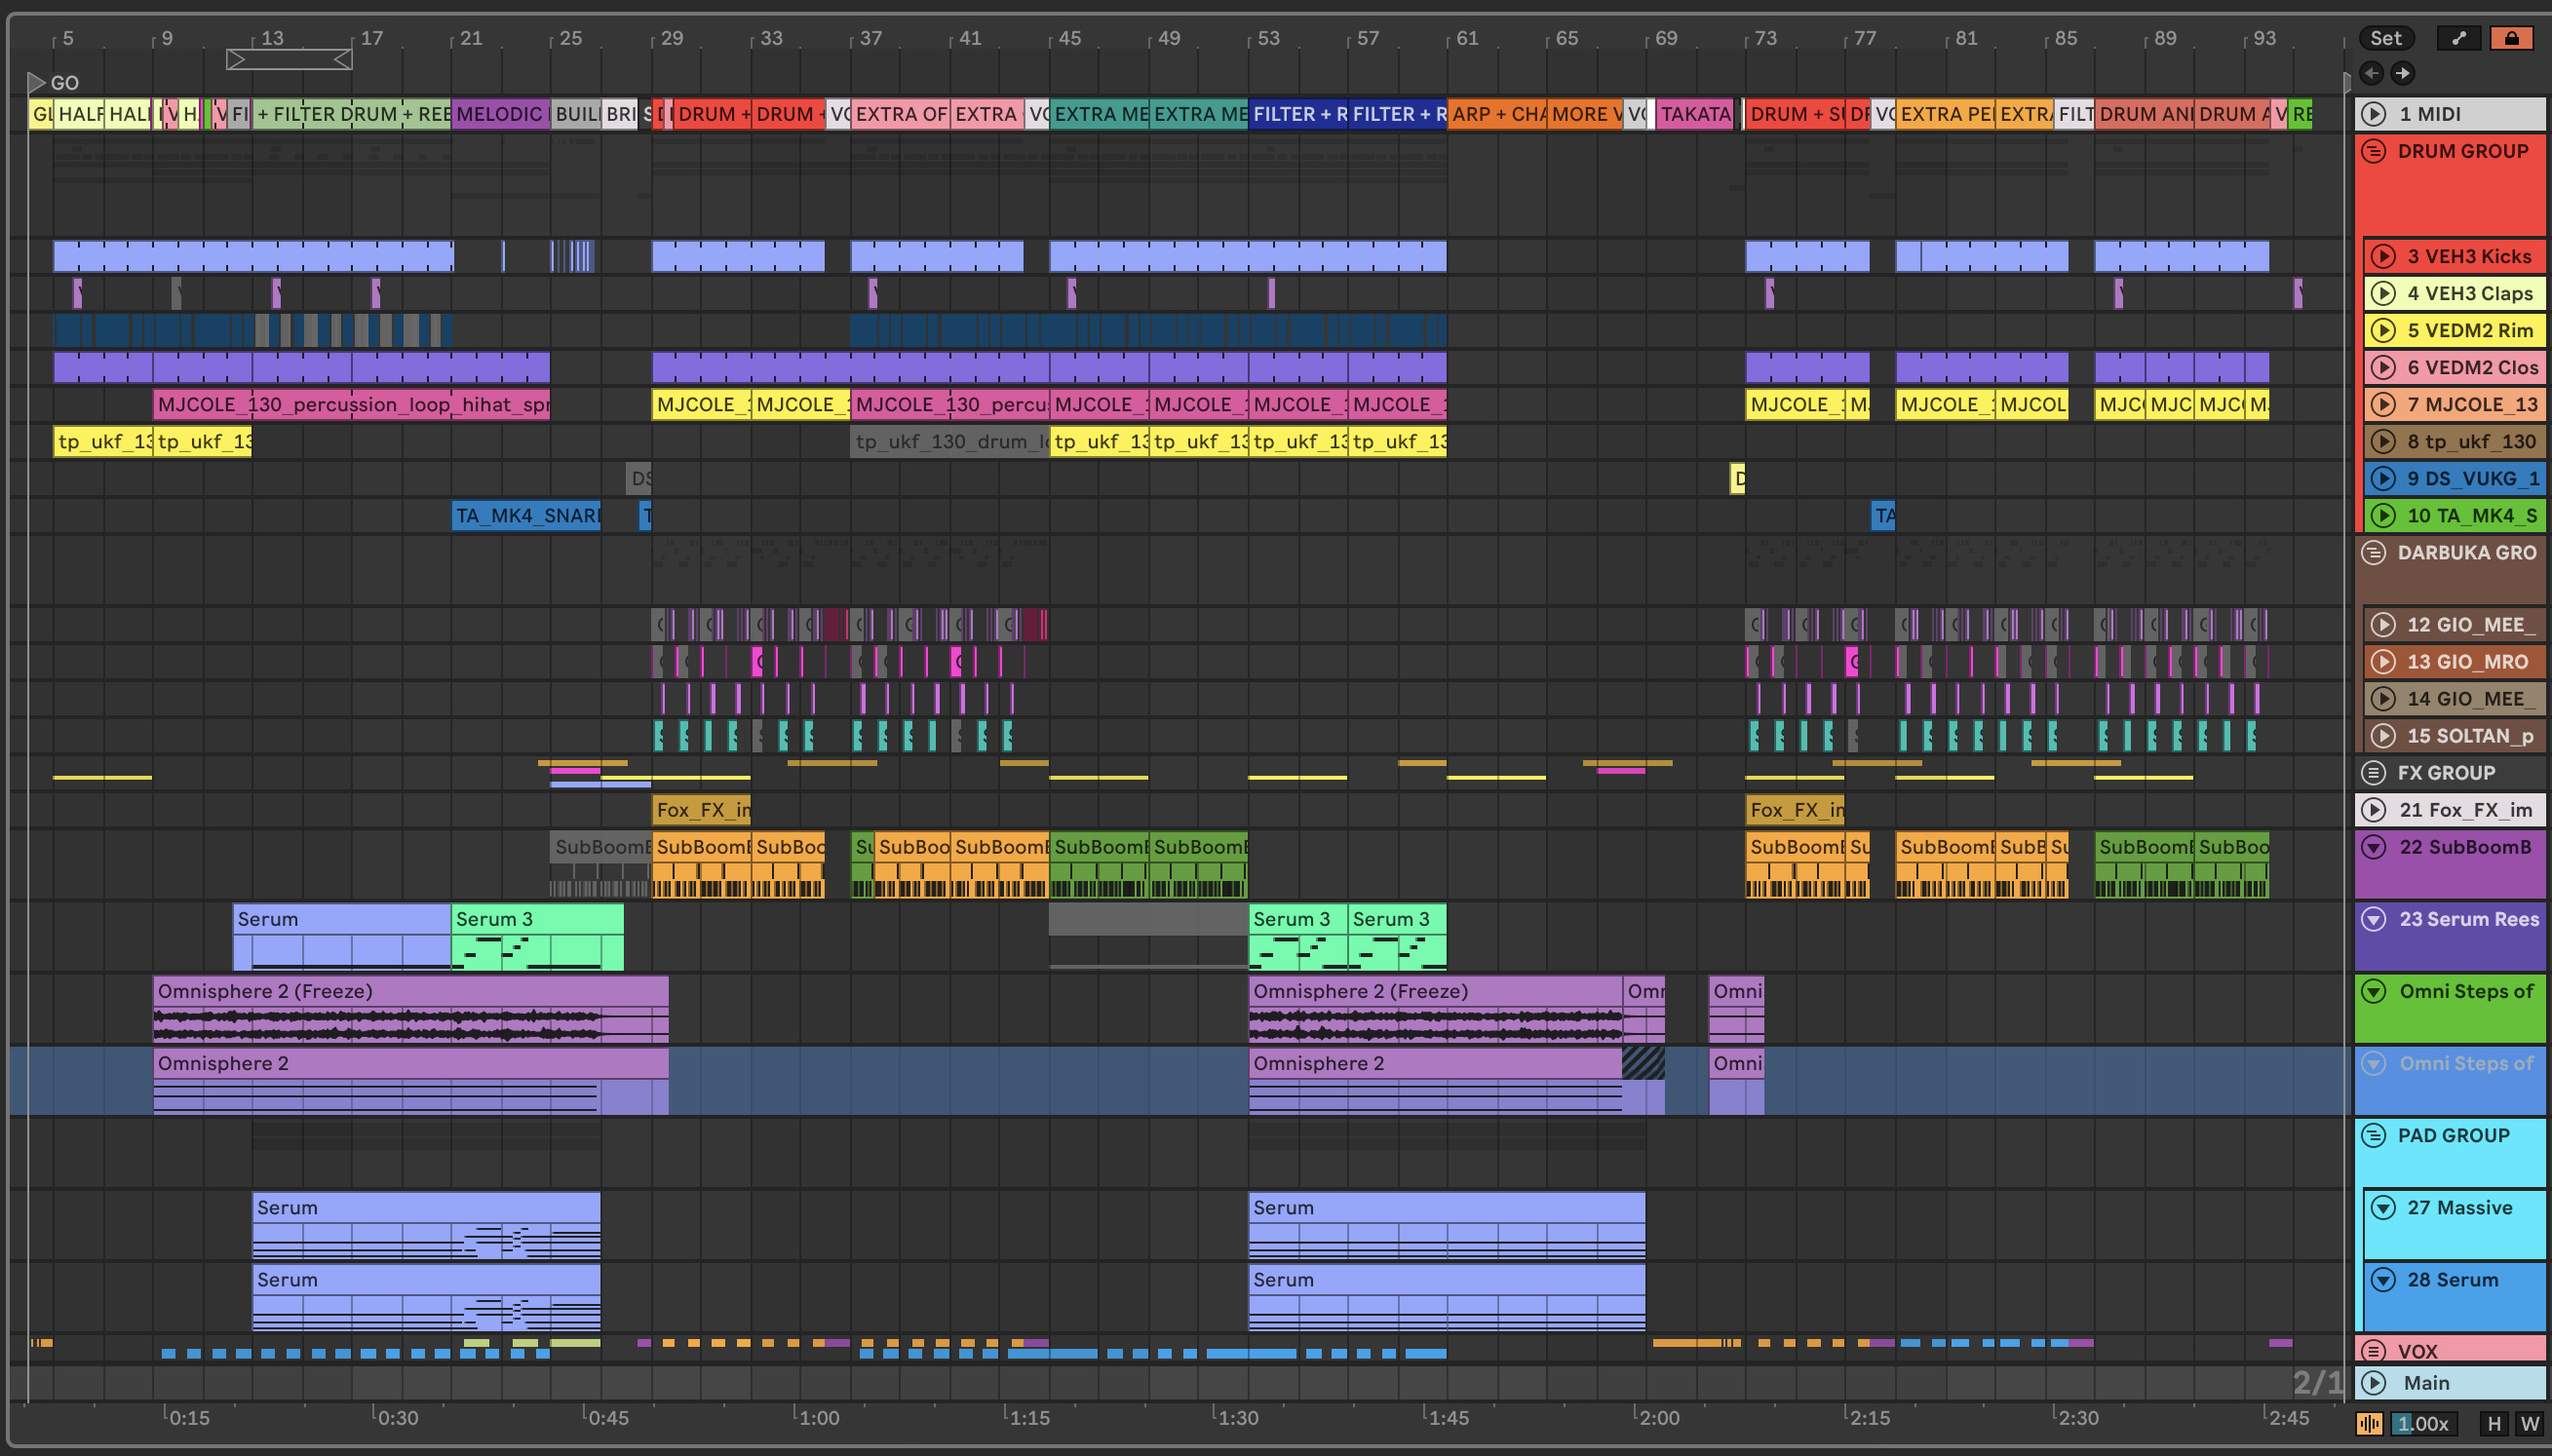Collapse the DRUM GROUP track
Screen dimensions: 2552x1456
pos(2373,151)
